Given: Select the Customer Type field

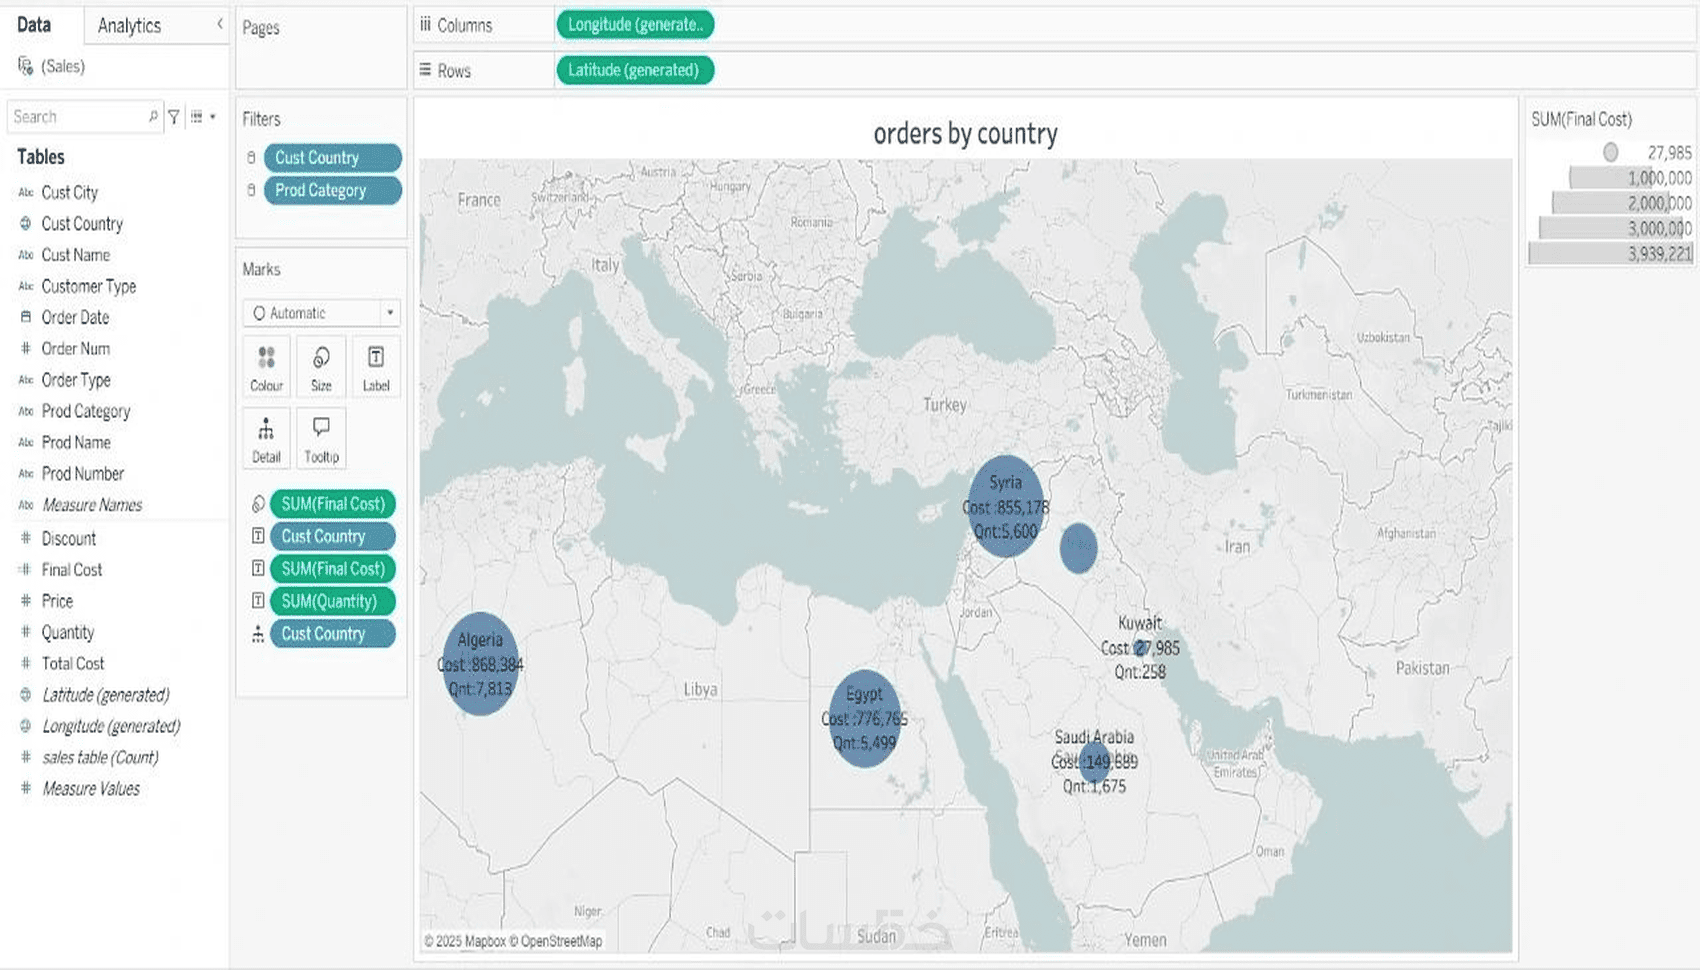Looking at the screenshot, I should point(89,286).
